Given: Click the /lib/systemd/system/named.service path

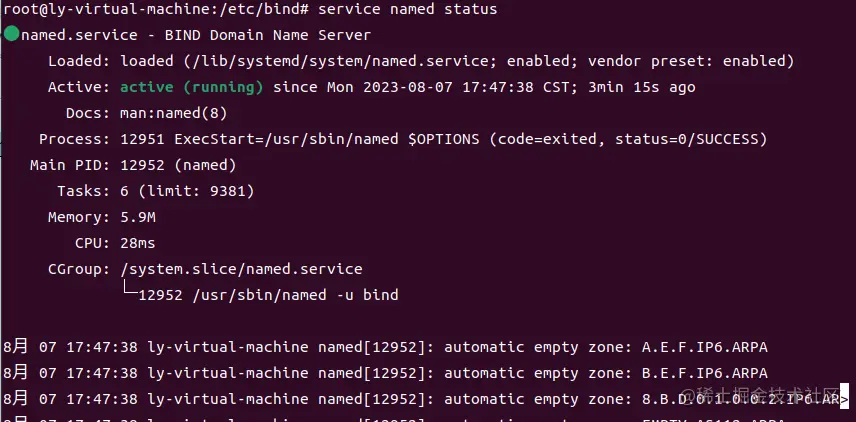Looking at the screenshot, I should pyautogui.click(x=342, y=61).
